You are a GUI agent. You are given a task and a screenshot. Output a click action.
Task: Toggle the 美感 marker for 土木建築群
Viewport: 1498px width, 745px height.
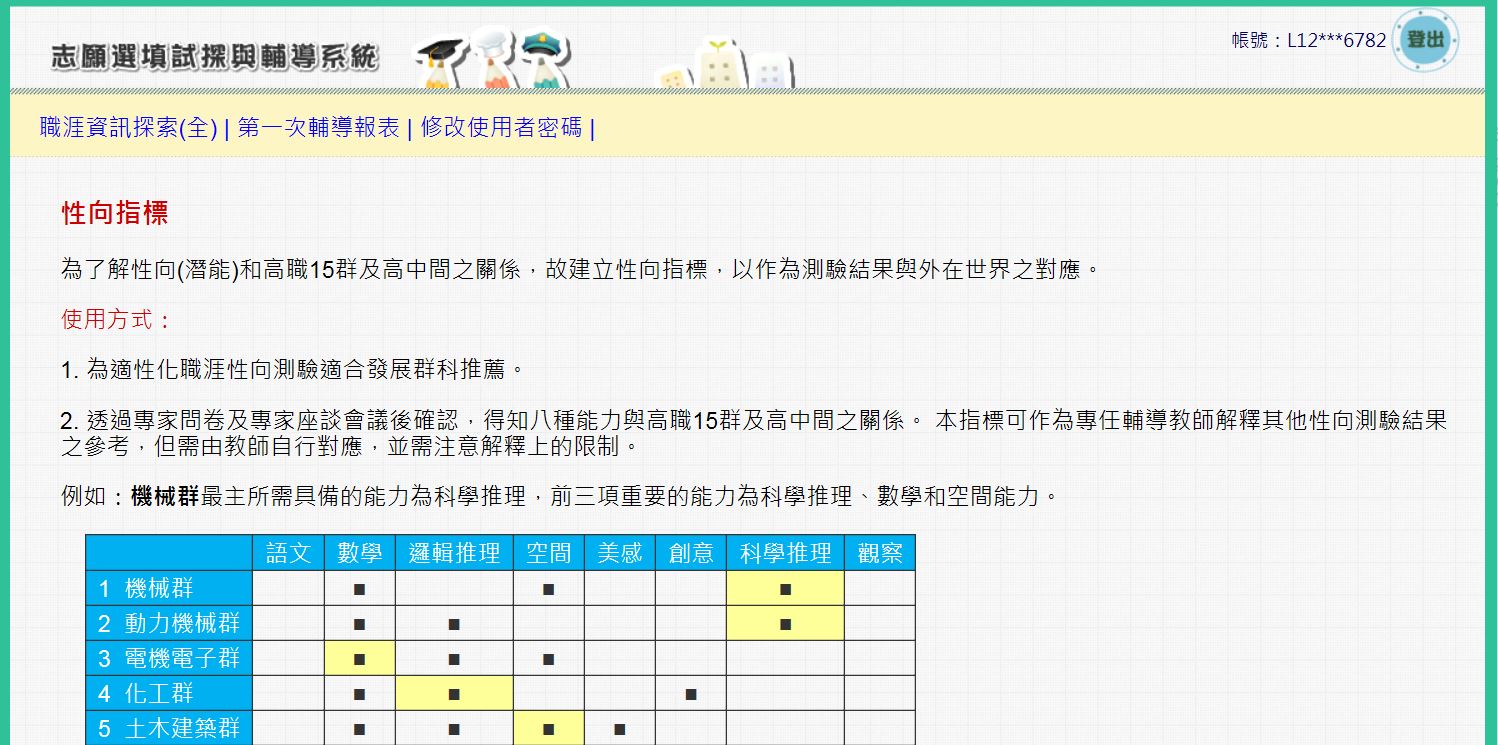click(x=620, y=727)
